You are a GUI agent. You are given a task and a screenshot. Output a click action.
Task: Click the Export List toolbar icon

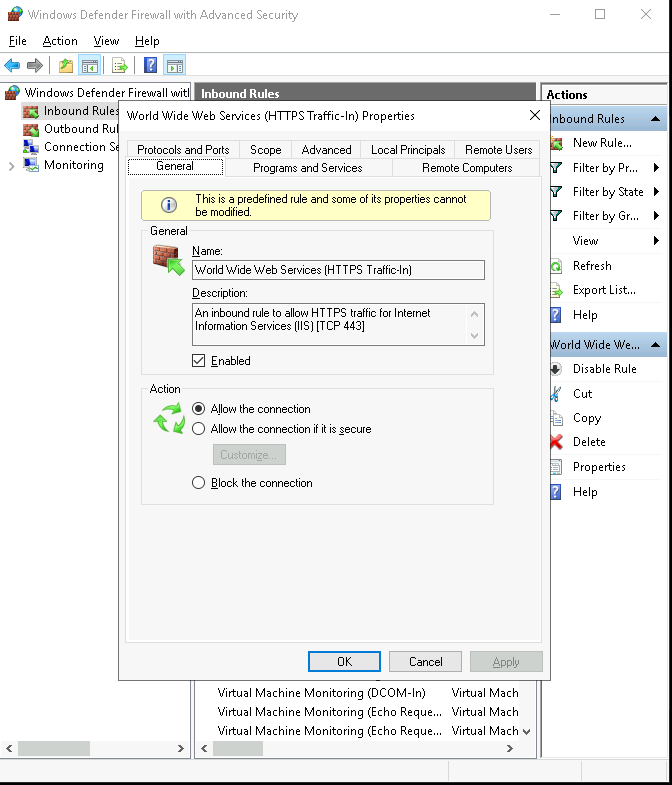click(119, 65)
